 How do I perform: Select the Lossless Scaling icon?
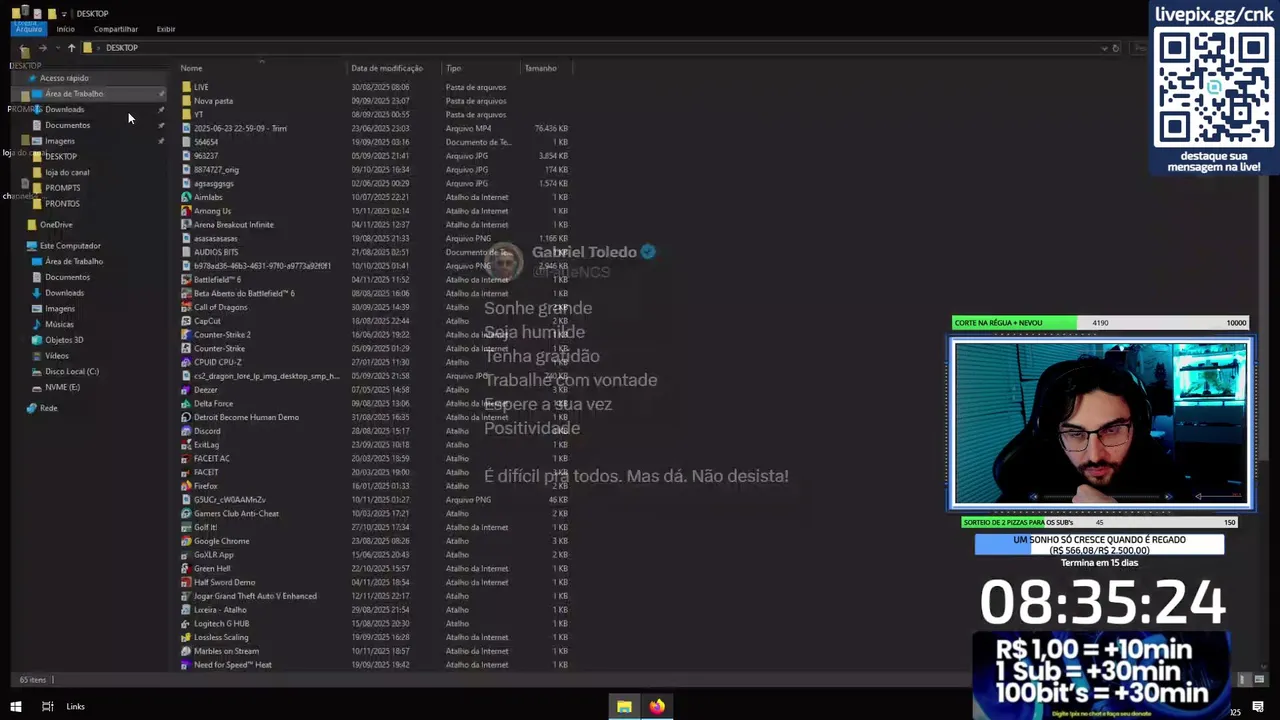[186, 637]
